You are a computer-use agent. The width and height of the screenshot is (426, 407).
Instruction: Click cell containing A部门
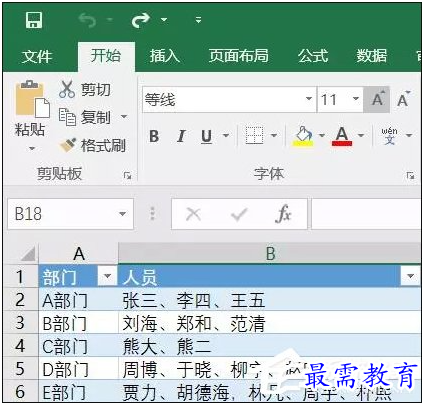pyautogui.click(x=78, y=300)
